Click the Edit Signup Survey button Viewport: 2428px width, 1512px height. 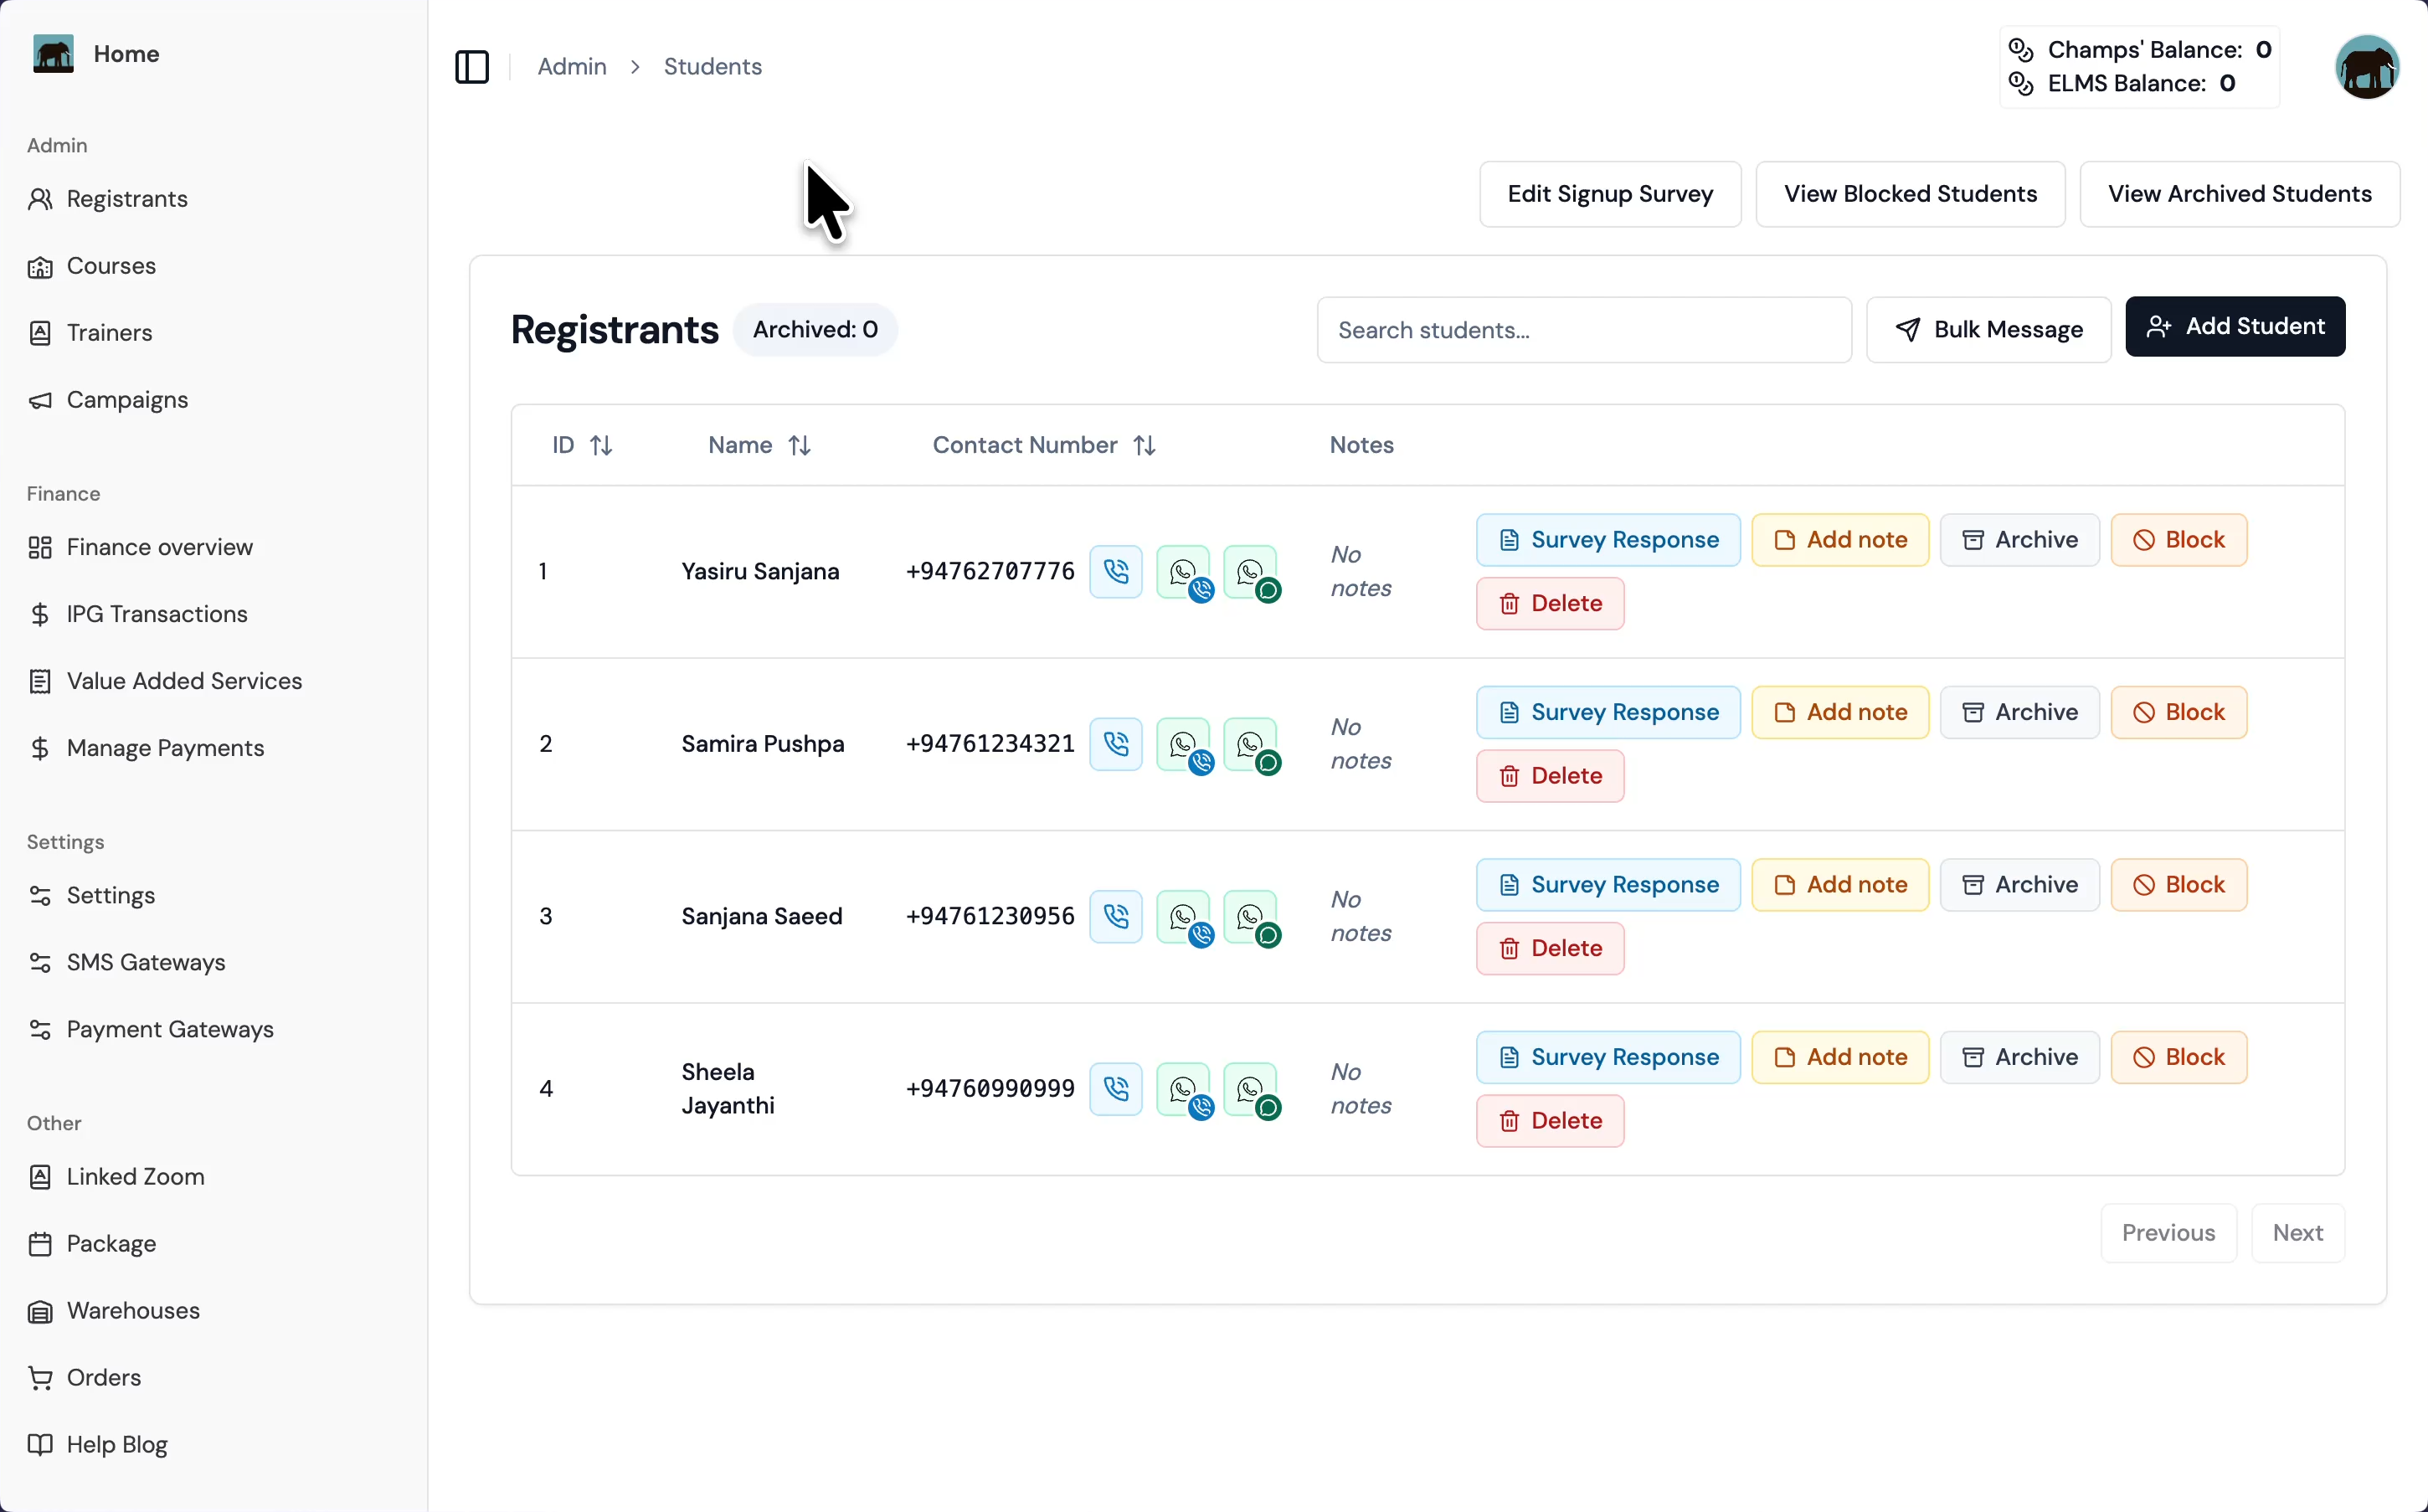(x=1610, y=194)
